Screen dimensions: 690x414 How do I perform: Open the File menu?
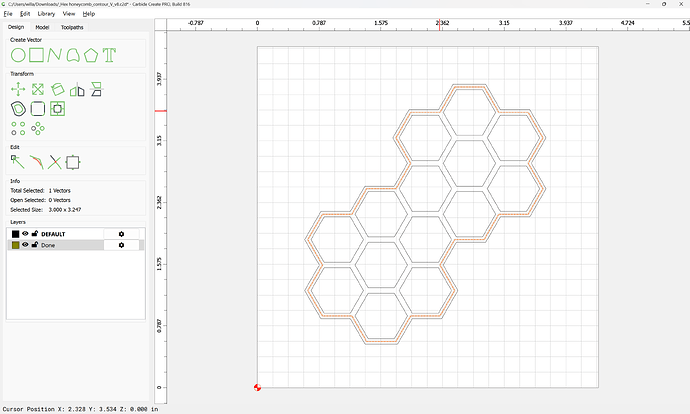[x=8, y=14]
